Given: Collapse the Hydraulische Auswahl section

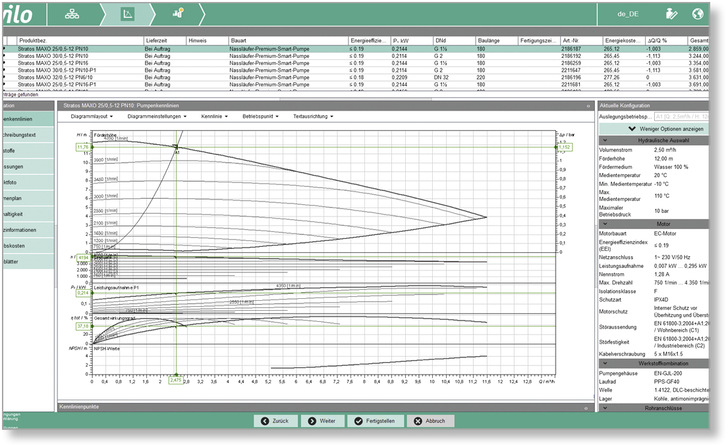Looking at the screenshot, I should coord(604,139).
